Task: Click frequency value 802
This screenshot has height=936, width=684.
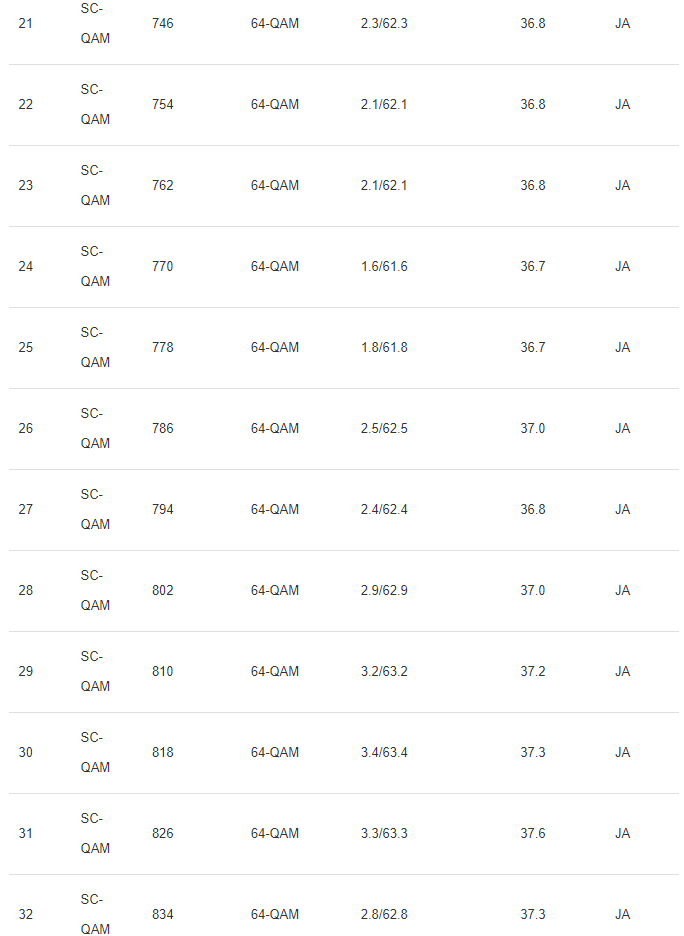Action: tap(162, 590)
